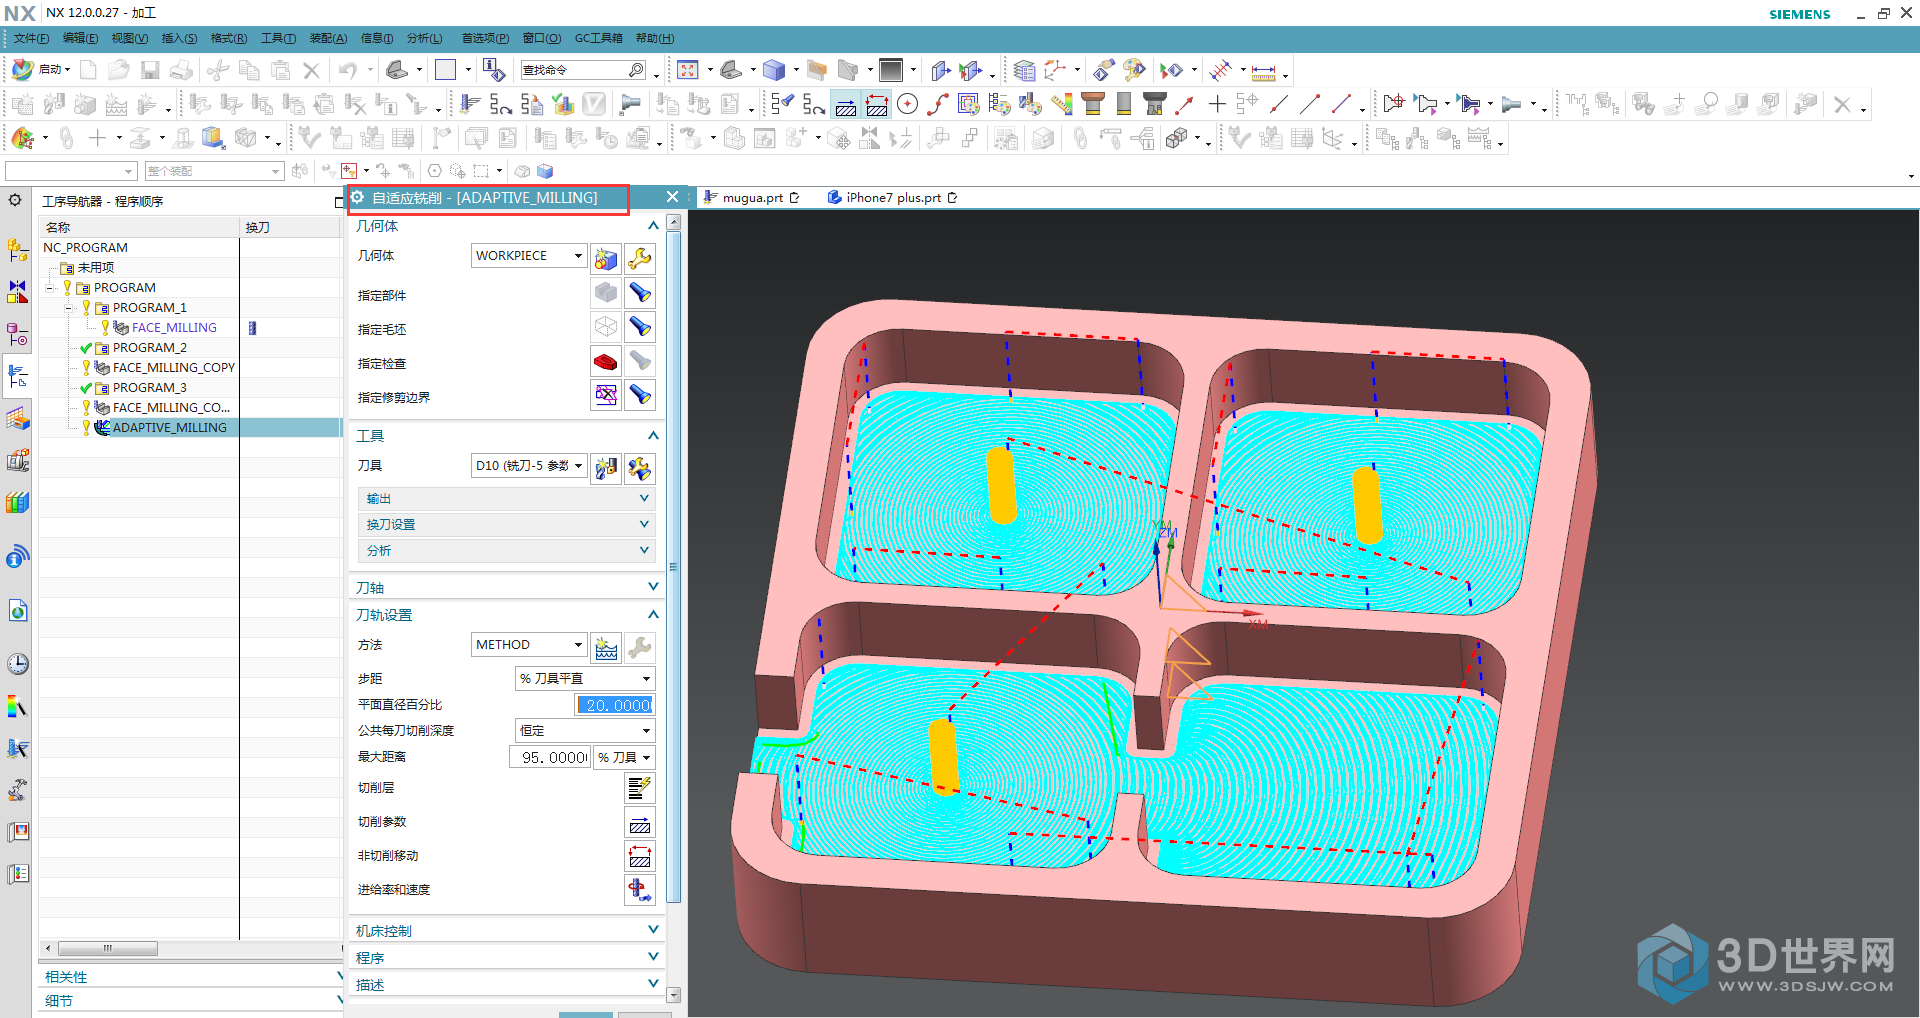1920x1018 pixels.
Task: Click the red specify check body icon
Action: point(606,362)
